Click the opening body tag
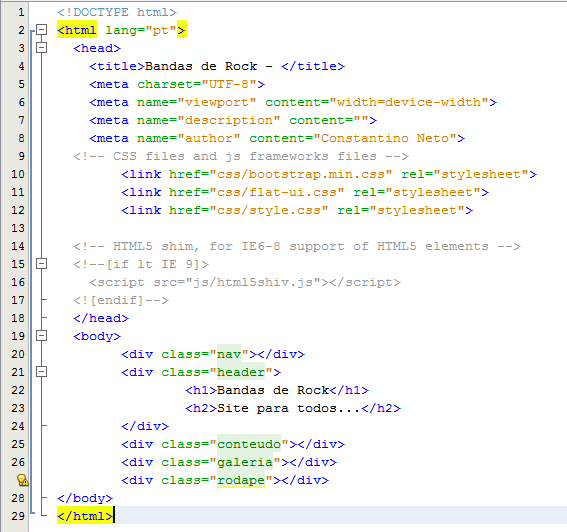Image resolution: width=567 pixels, height=532 pixels. coord(97,336)
